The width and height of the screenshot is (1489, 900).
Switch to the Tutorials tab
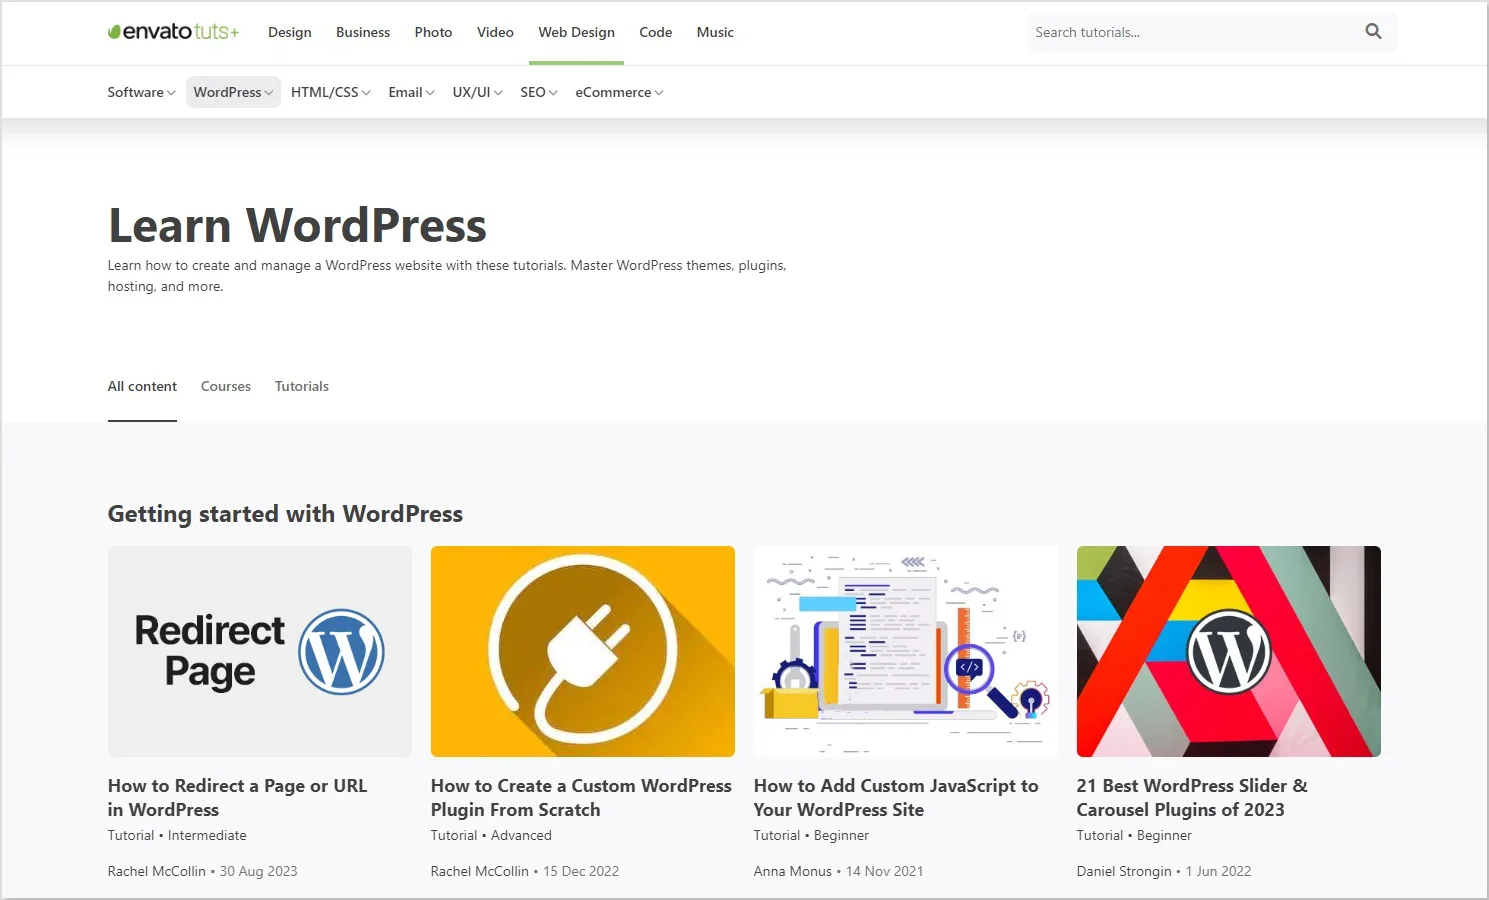pyautogui.click(x=302, y=386)
